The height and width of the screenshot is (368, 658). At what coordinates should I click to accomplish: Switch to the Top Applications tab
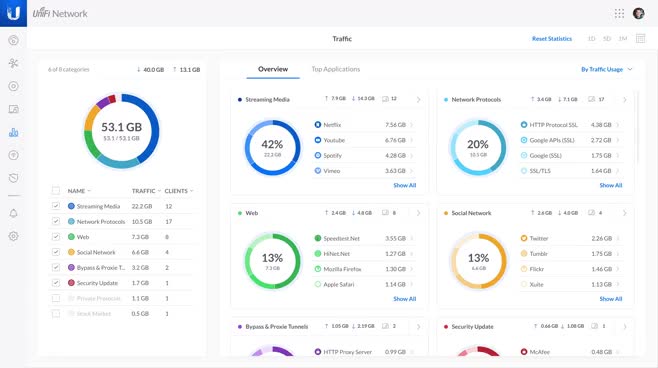pos(336,69)
